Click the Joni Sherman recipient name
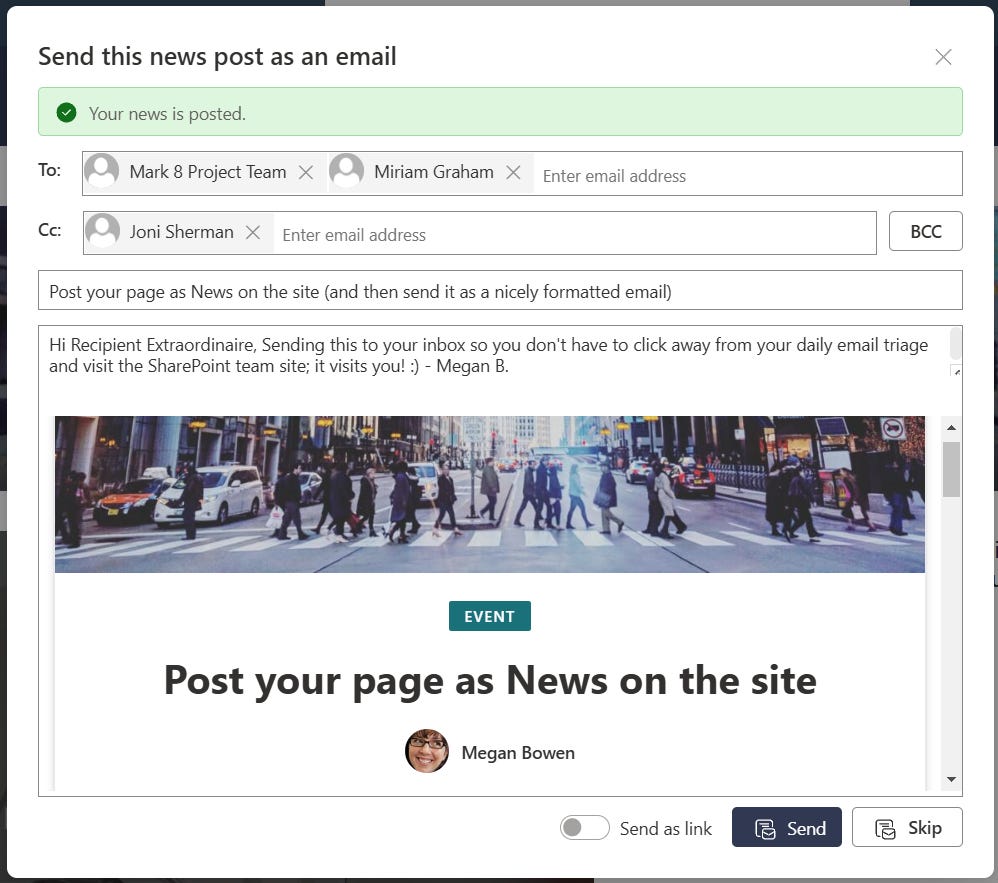998x883 pixels. (182, 232)
